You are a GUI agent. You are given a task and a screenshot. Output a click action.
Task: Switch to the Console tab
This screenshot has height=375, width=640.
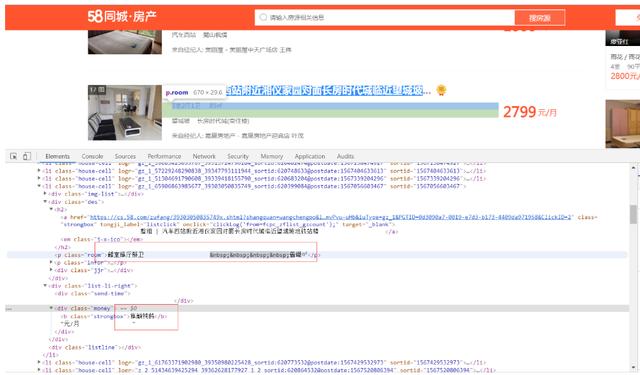pos(92,156)
